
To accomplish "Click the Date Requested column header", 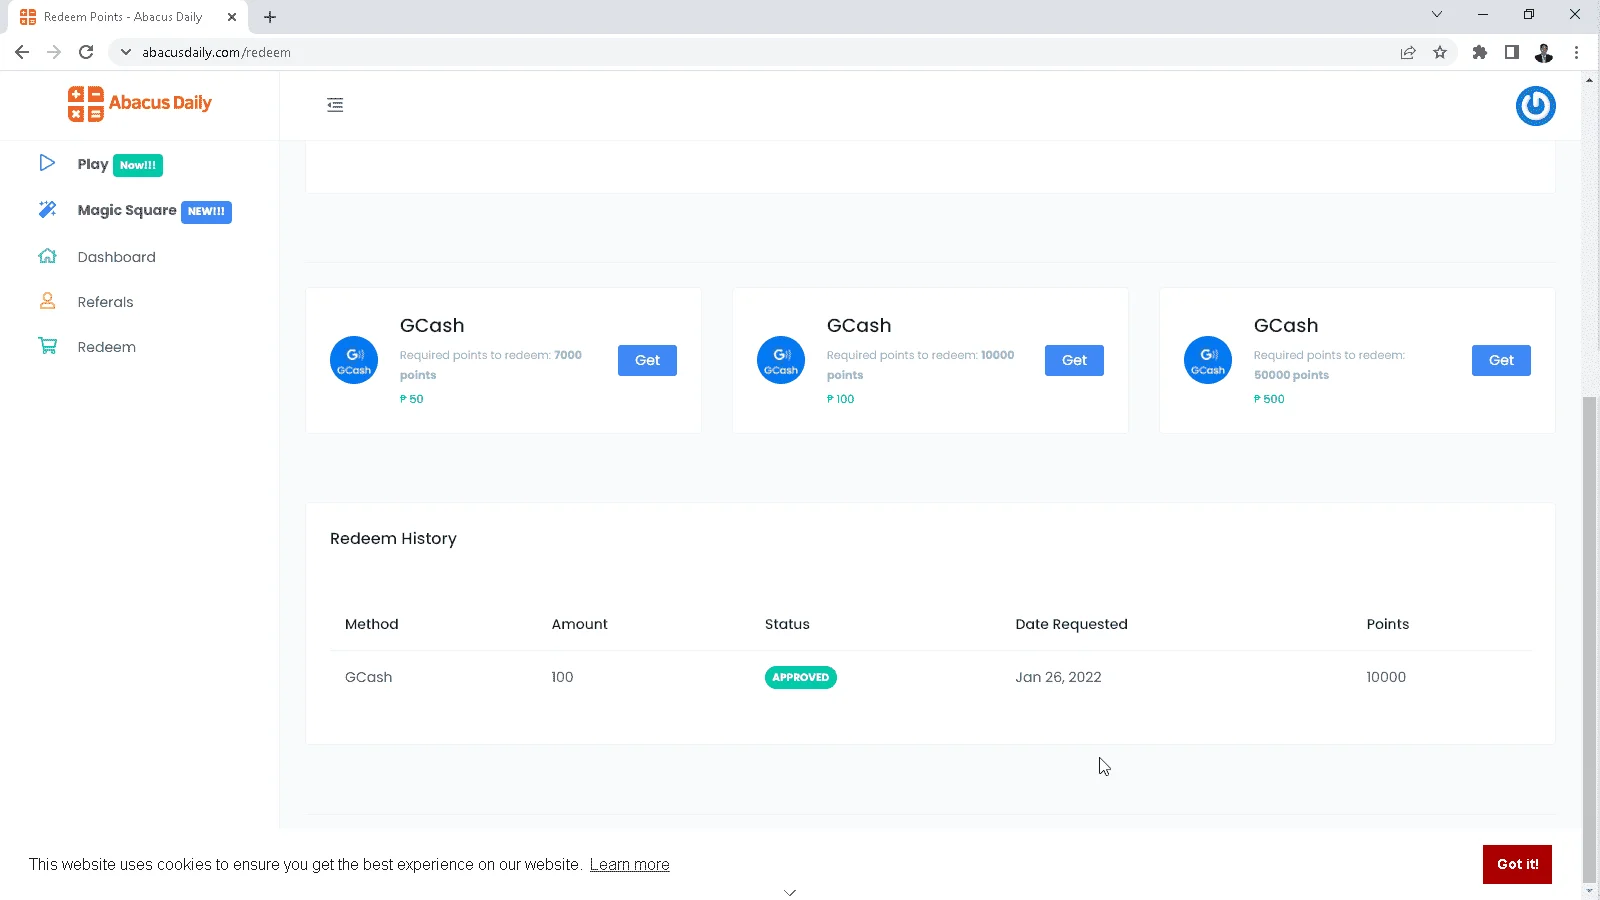I will point(1072,624).
